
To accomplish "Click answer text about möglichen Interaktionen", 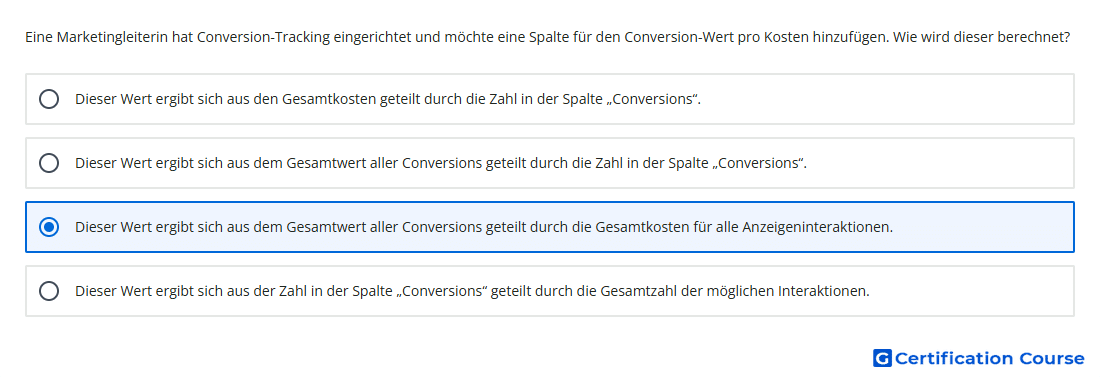I will tap(472, 291).
